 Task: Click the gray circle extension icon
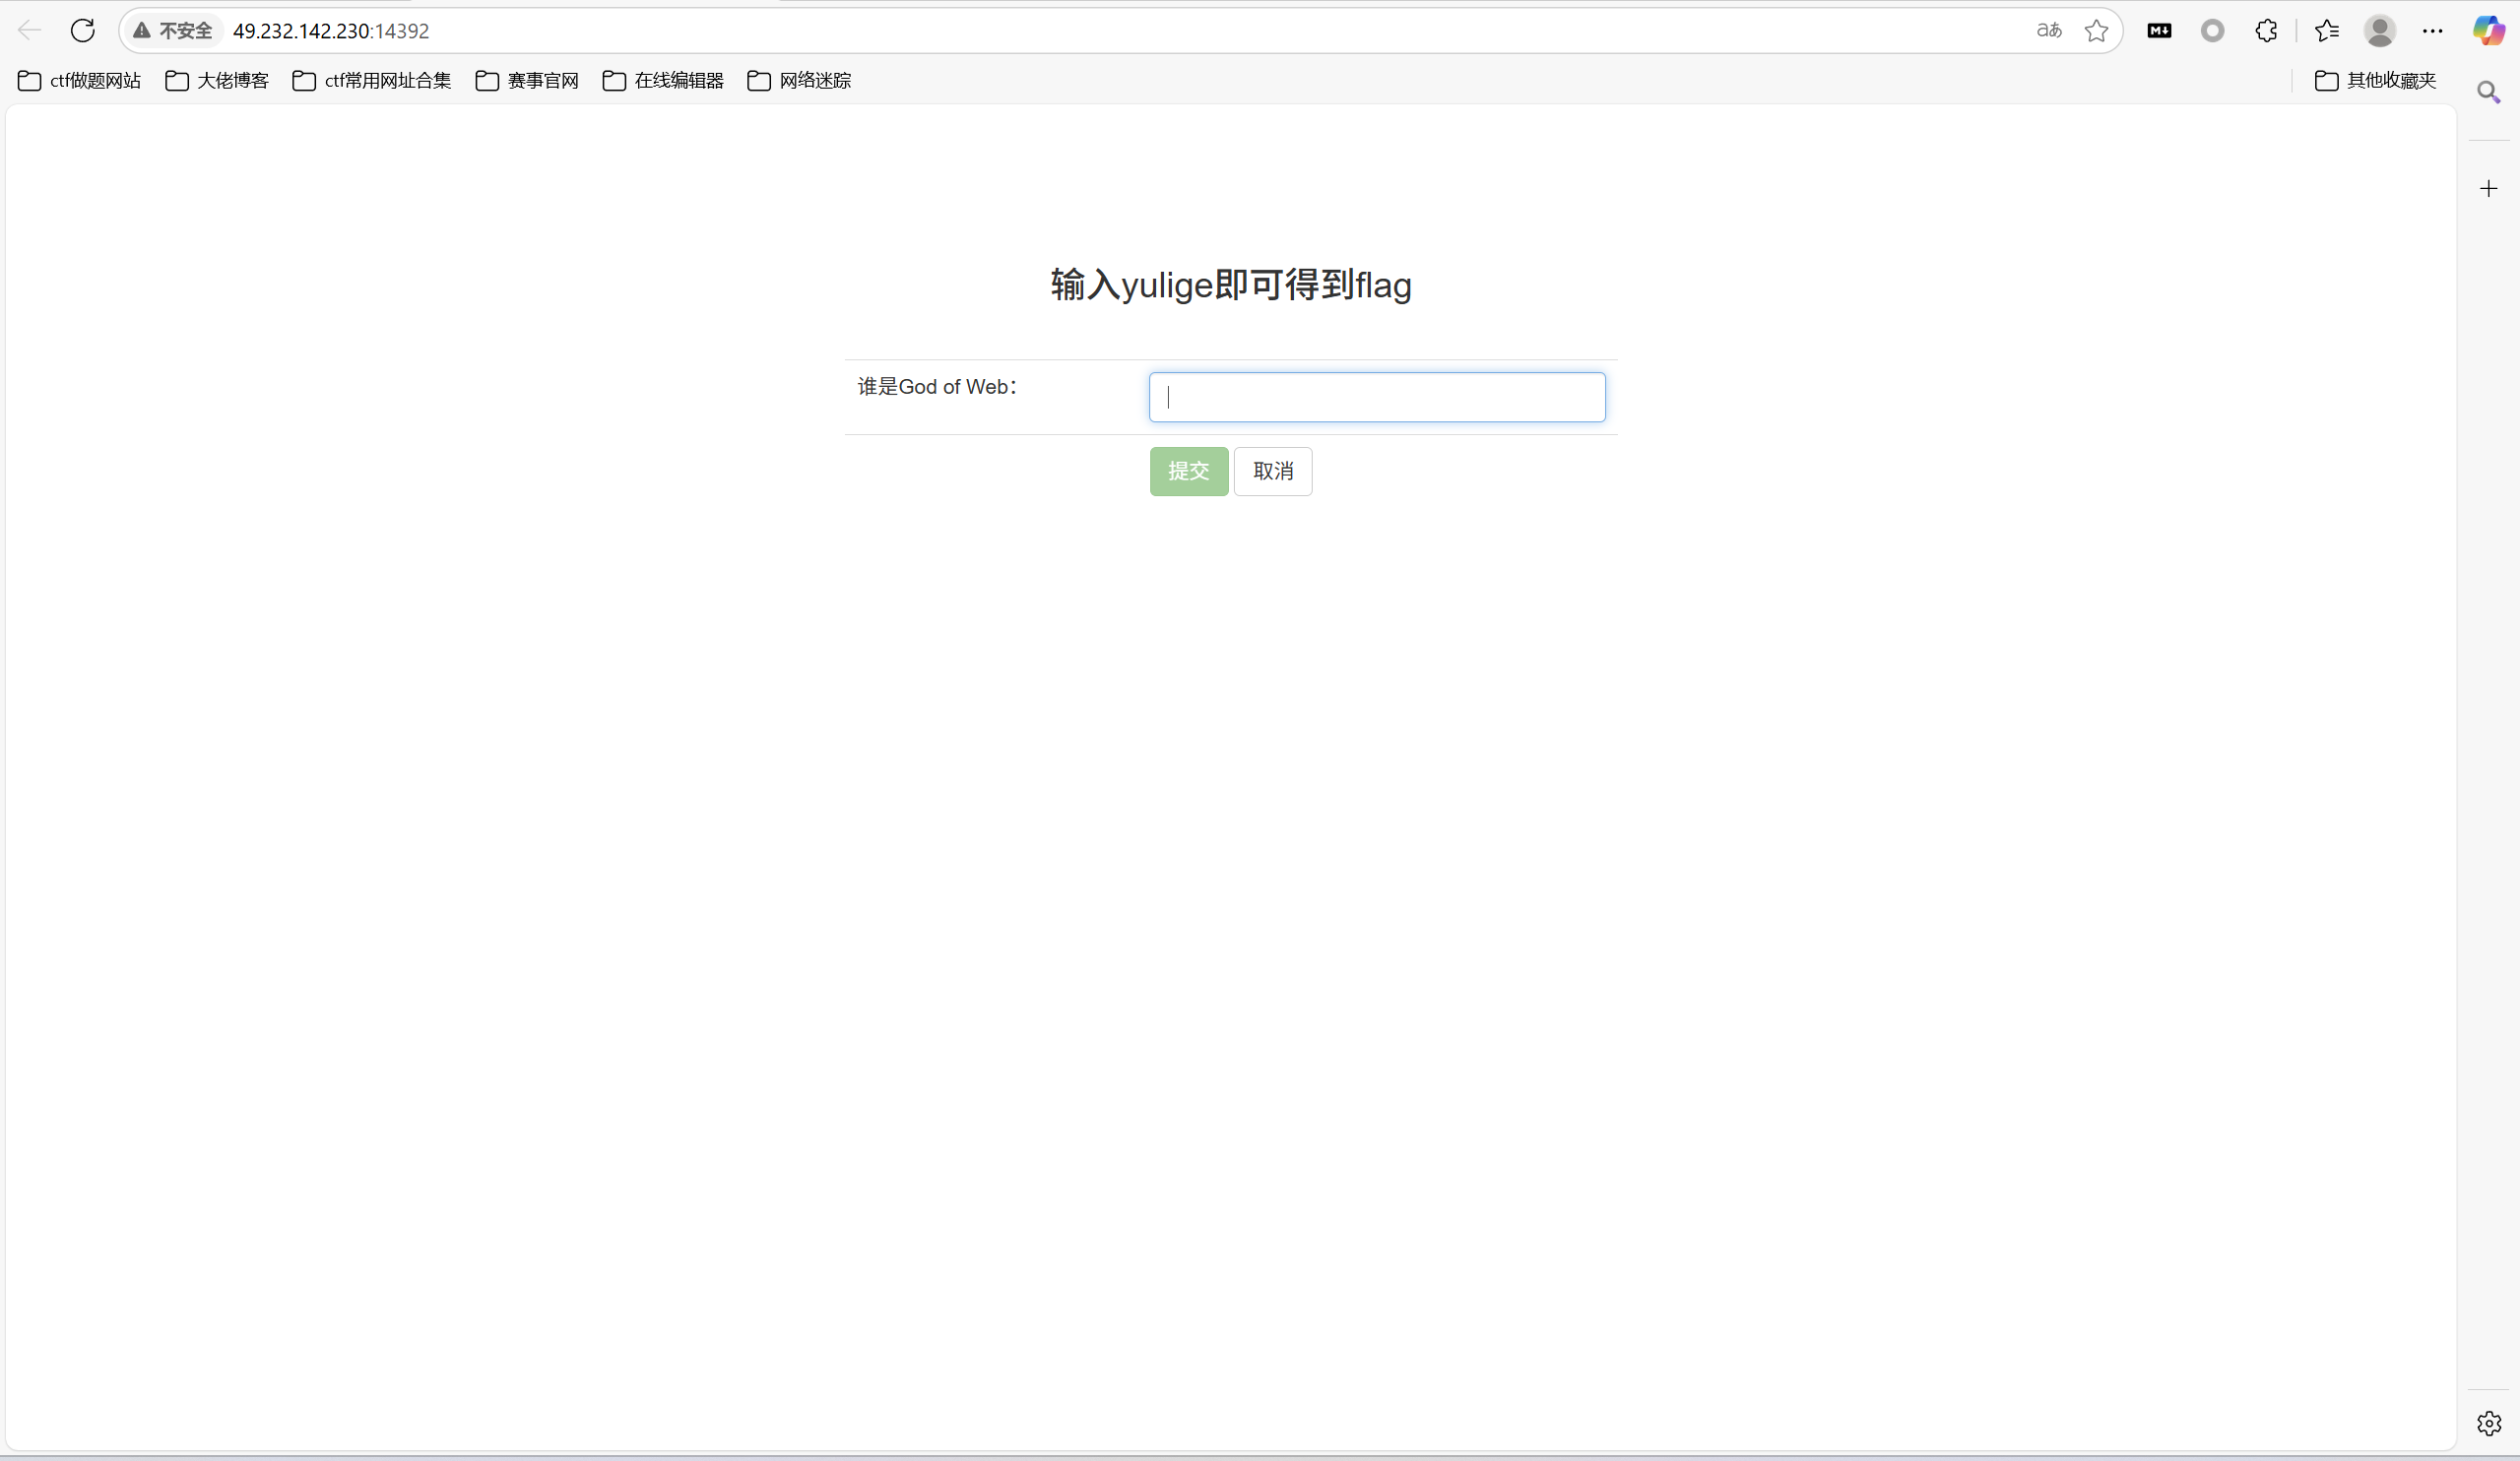[x=2213, y=31]
